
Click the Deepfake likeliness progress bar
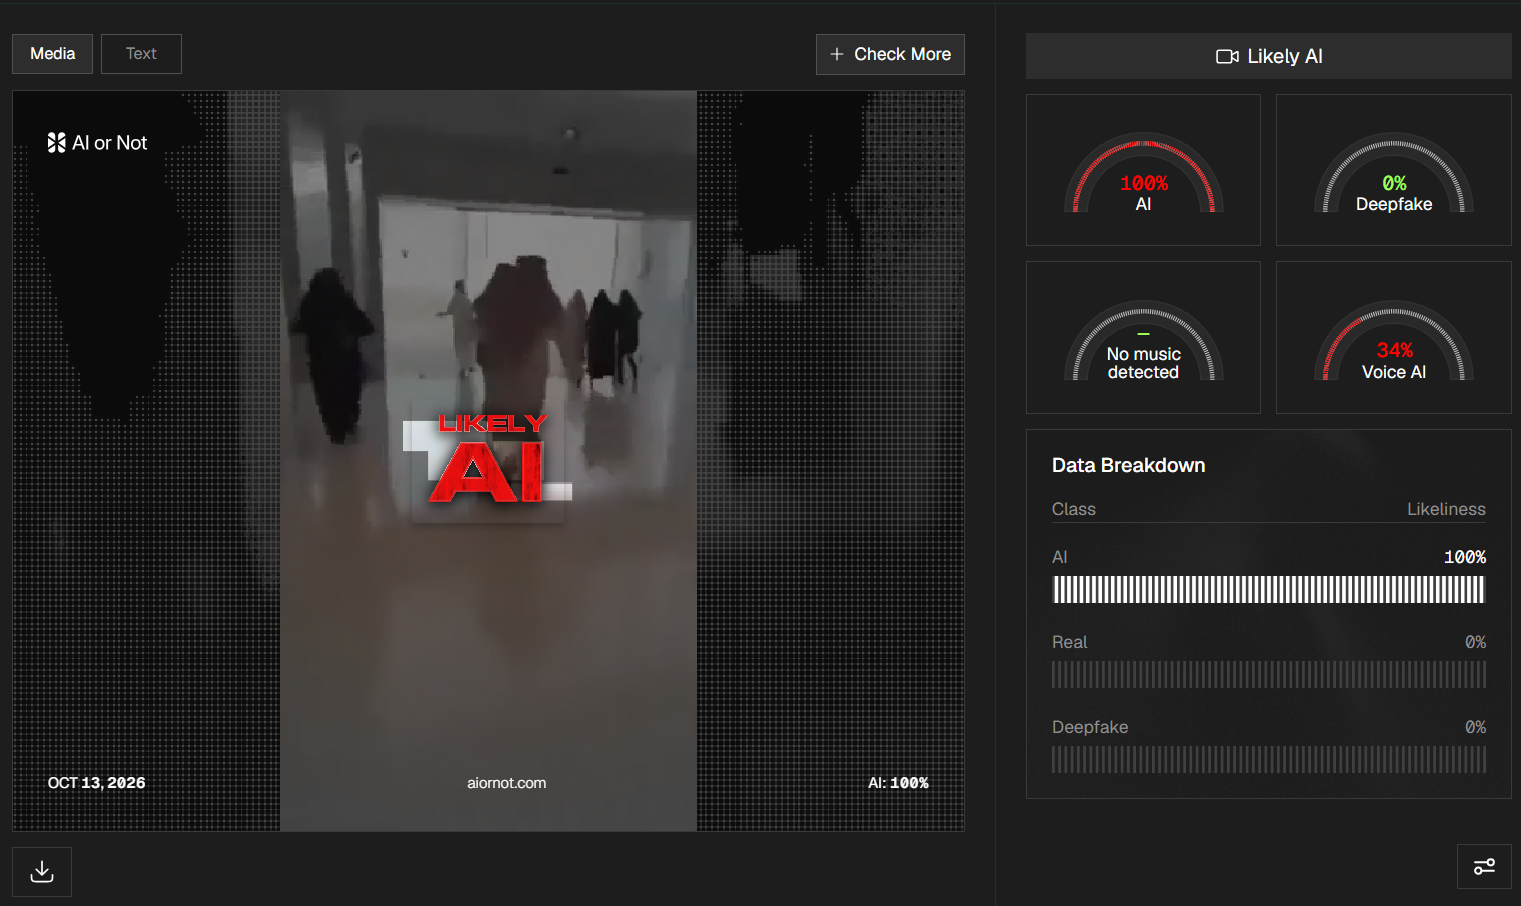click(1269, 760)
